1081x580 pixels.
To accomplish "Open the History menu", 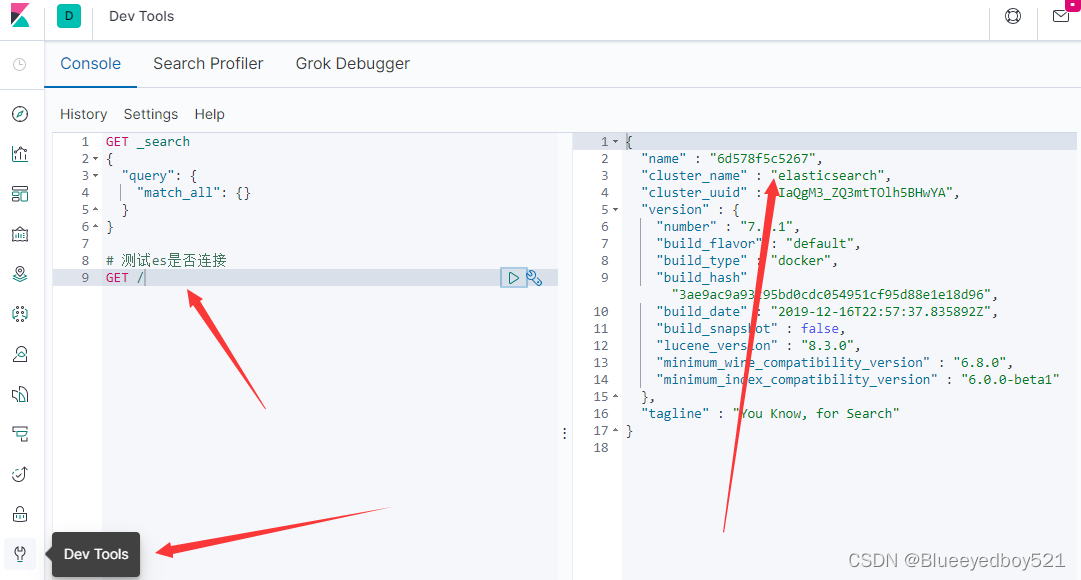I will pos(83,114).
